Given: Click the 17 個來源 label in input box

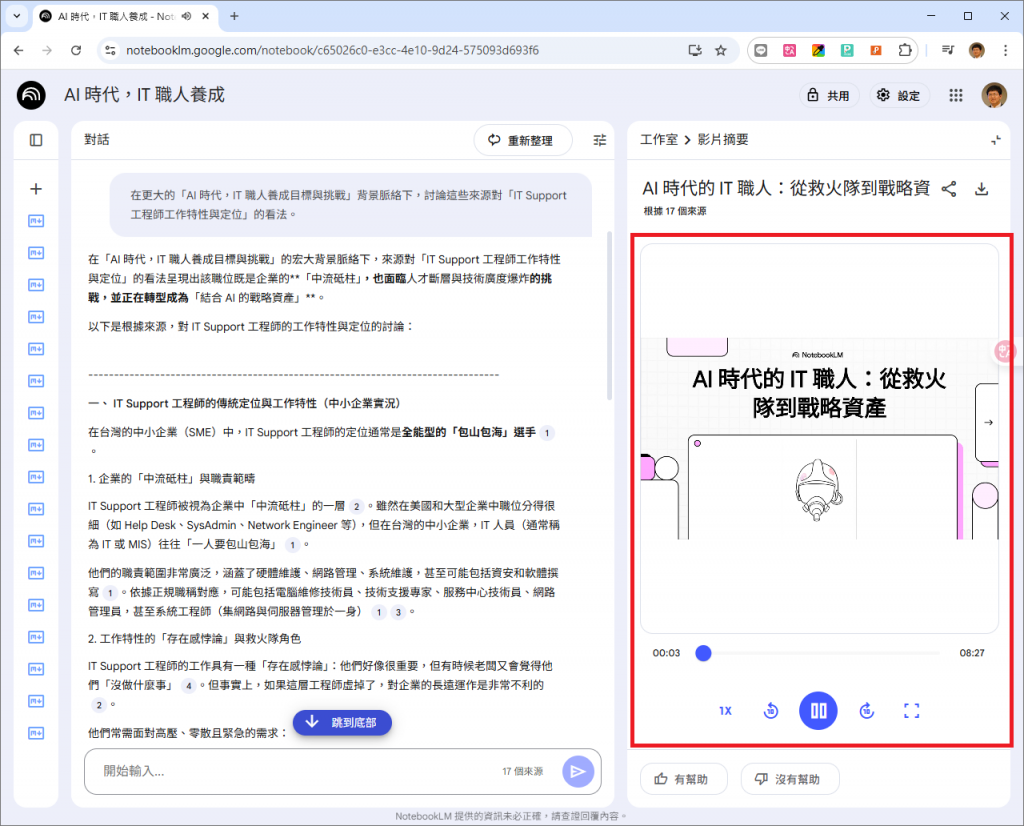Looking at the screenshot, I should click(522, 771).
